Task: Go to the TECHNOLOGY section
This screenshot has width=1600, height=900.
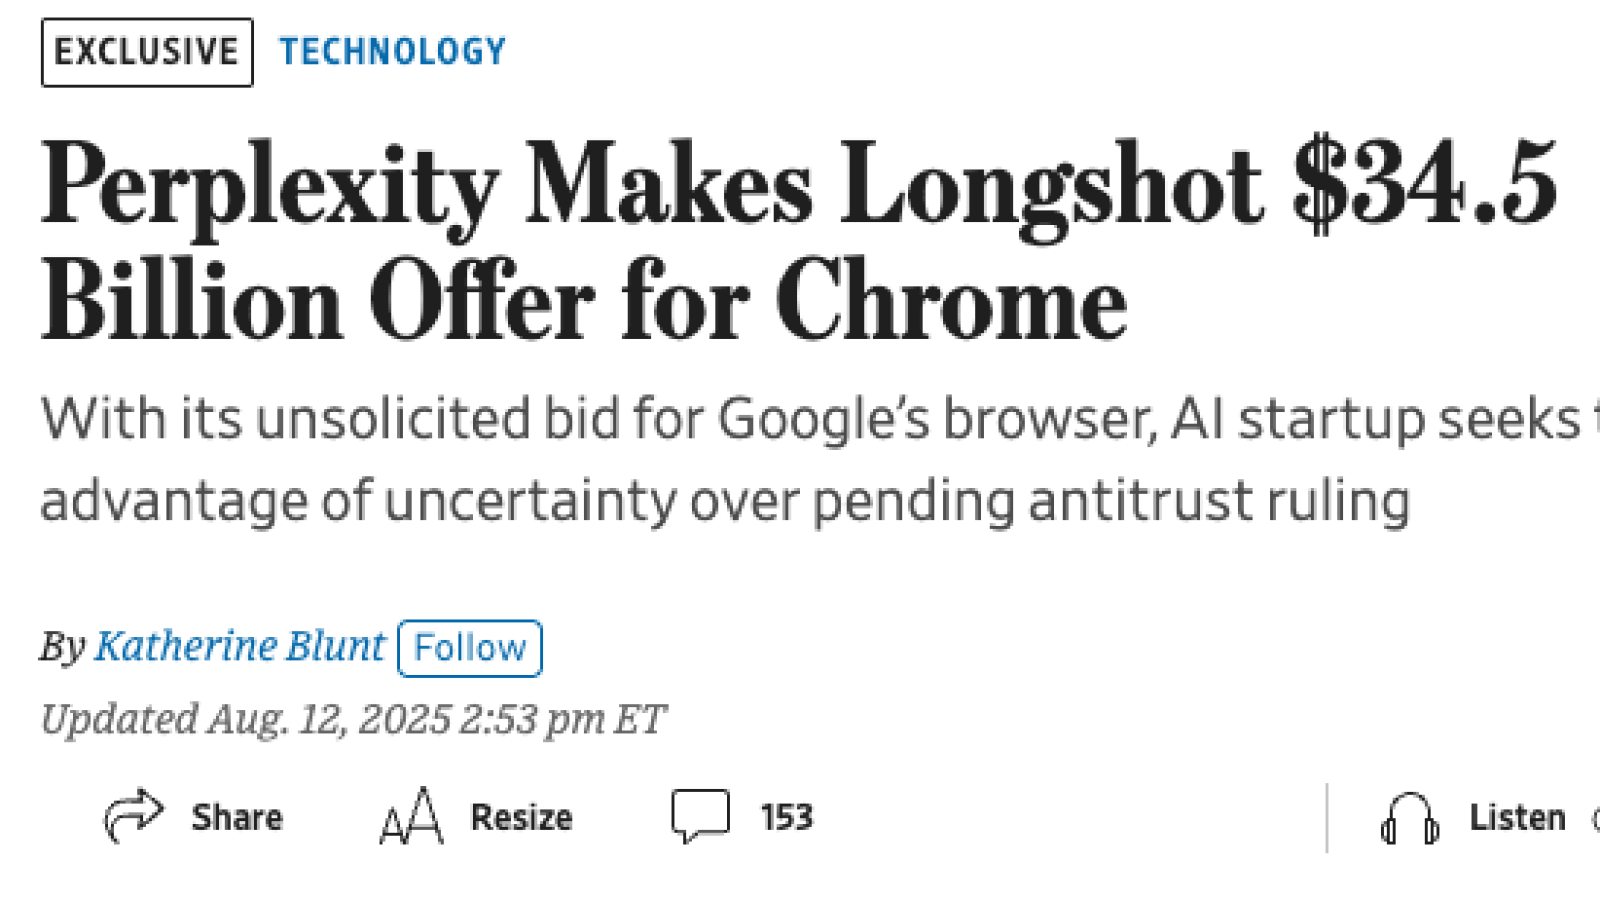Action: [x=393, y=51]
